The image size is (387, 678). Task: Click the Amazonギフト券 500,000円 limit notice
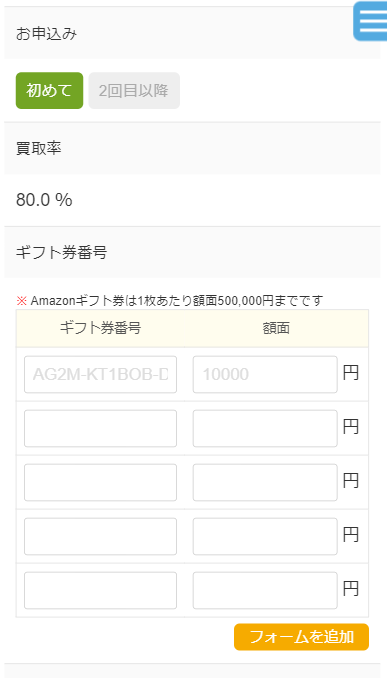pos(170,300)
